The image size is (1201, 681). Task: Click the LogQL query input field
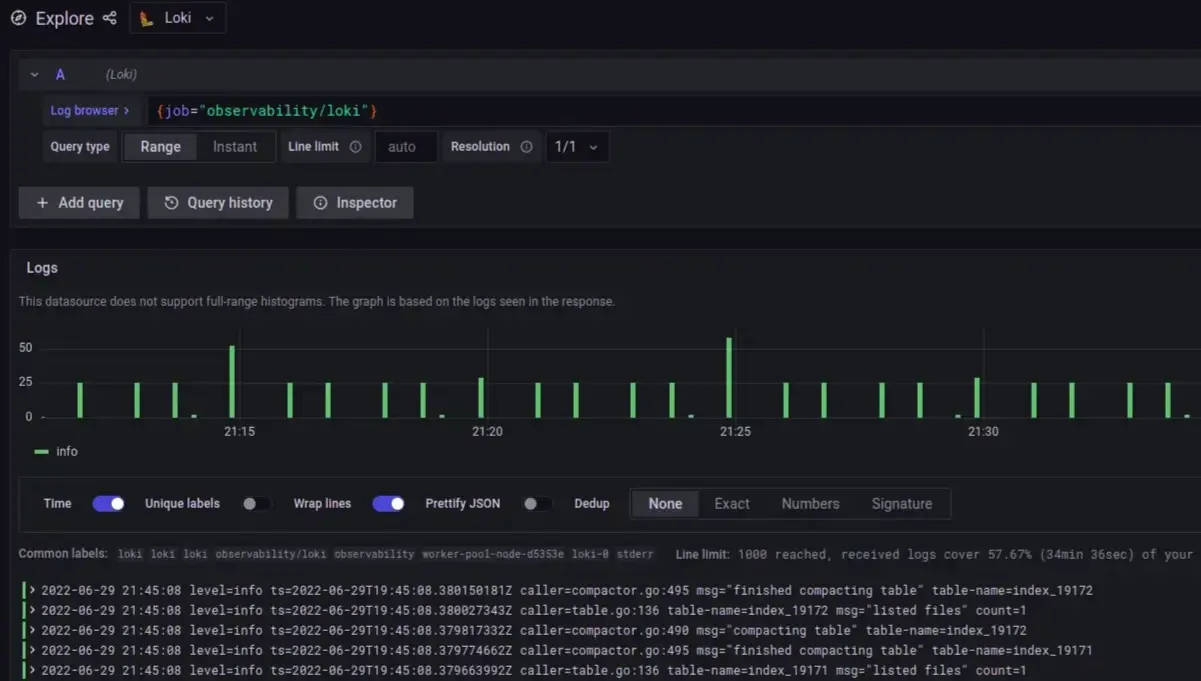tap(672, 111)
